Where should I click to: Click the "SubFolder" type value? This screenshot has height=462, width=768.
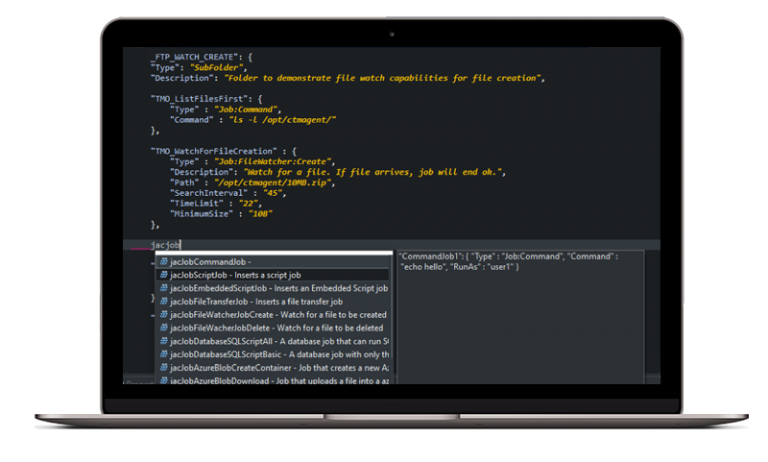(212, 67)
